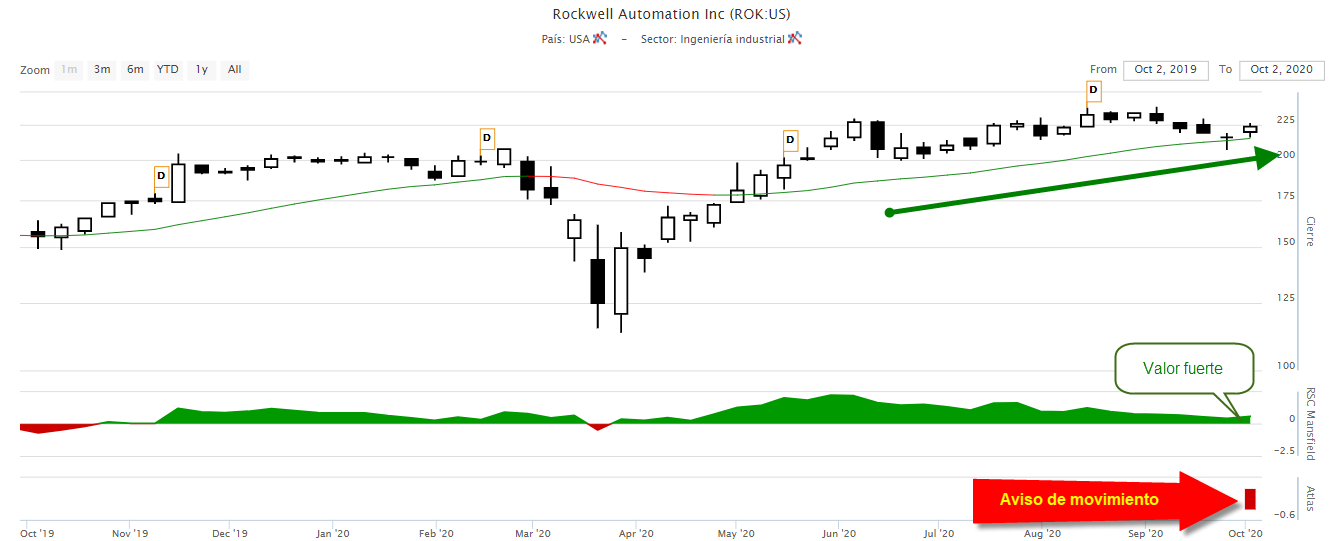
Task: Open the To date field Oct 2, 2020
Action: click(1281, 70)
